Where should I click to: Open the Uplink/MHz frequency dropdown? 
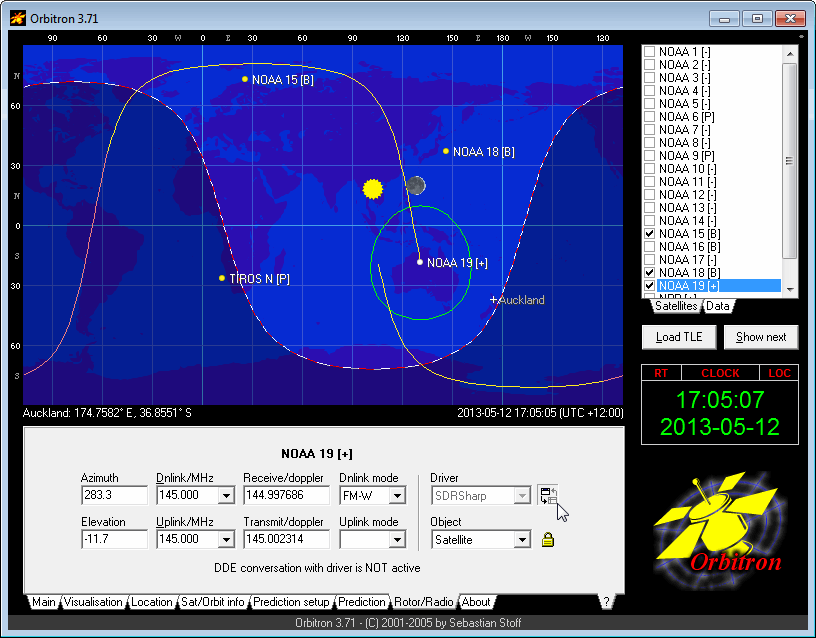click(x=226, y=540)
